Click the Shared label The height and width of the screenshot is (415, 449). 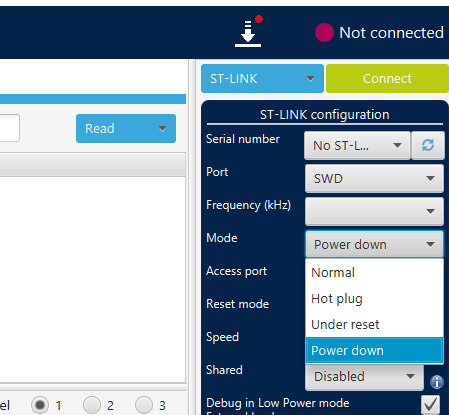[224, 370]
